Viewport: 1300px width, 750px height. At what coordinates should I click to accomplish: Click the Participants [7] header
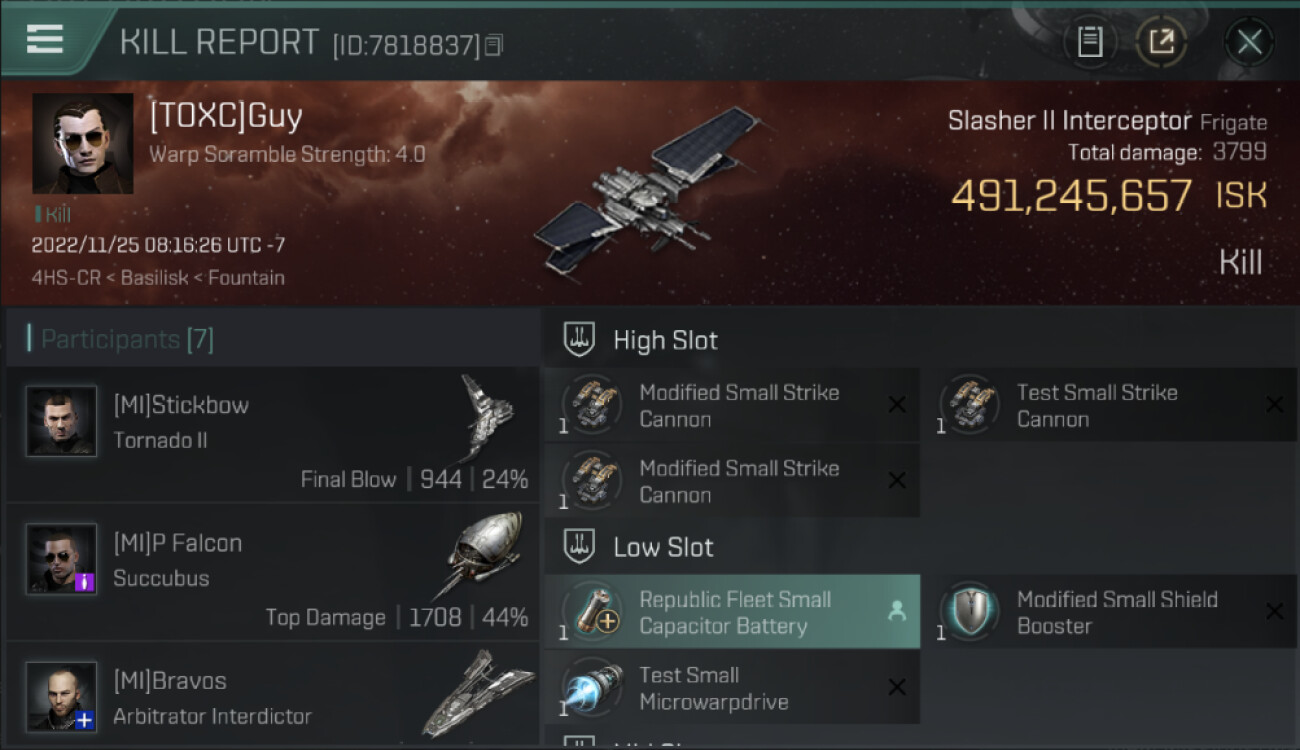pyautogui.click(x=127, y=339)
